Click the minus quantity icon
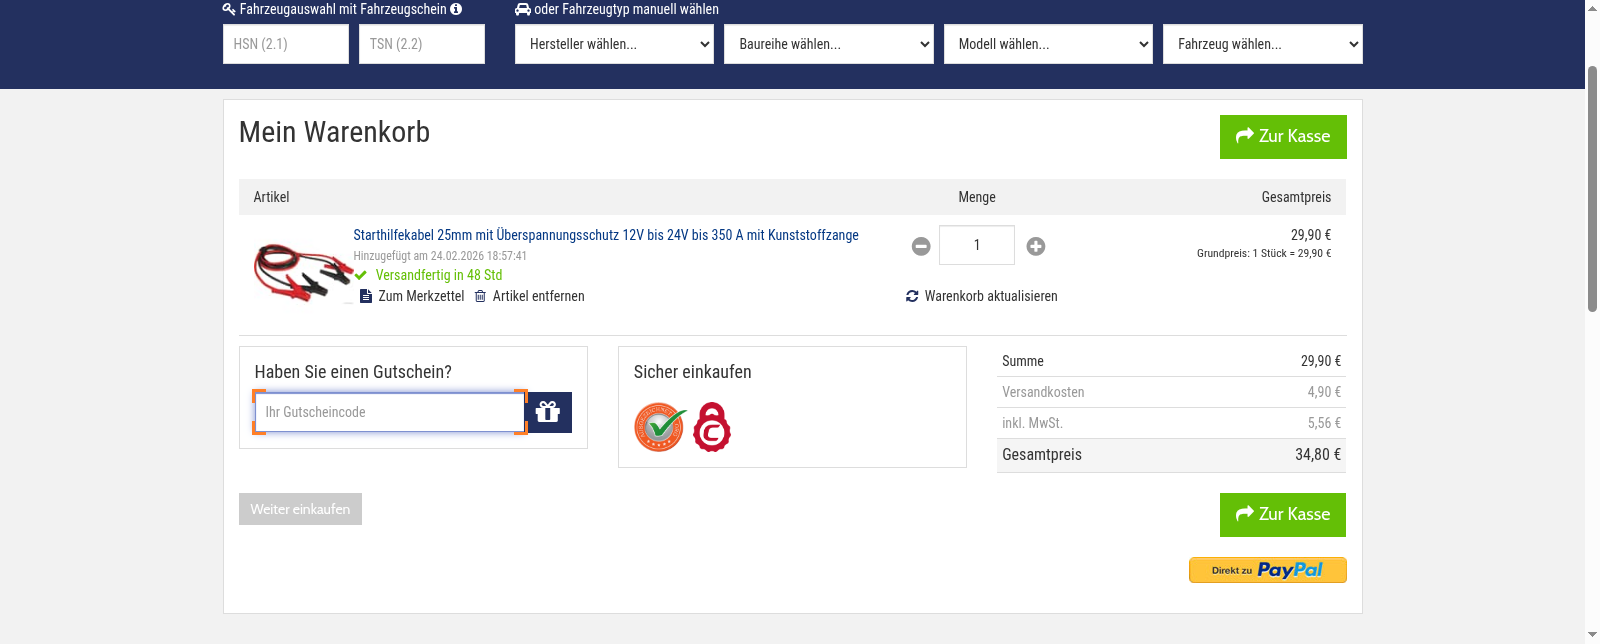1600x644 pixels. click(921, 246)
